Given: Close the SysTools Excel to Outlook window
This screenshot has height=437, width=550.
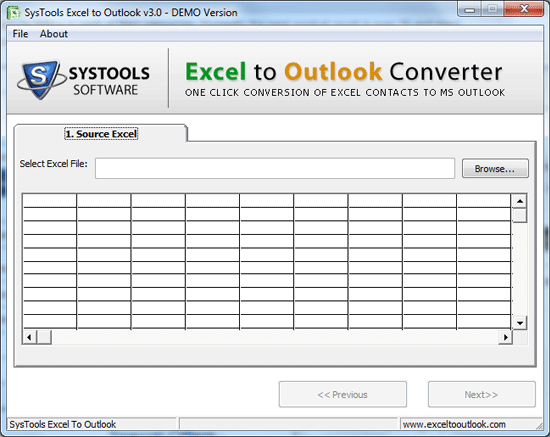Looking at the screenshot, I should [524, 9].
